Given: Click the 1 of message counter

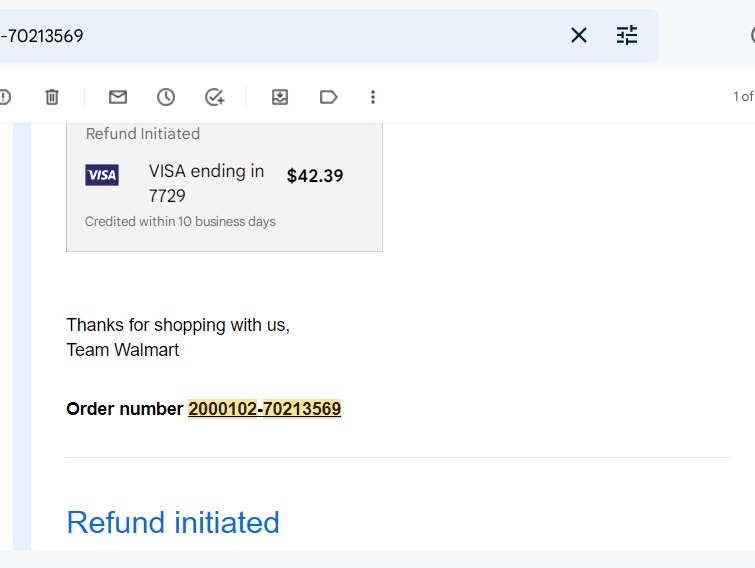Looking at the screenshot, I should (743, 97).
